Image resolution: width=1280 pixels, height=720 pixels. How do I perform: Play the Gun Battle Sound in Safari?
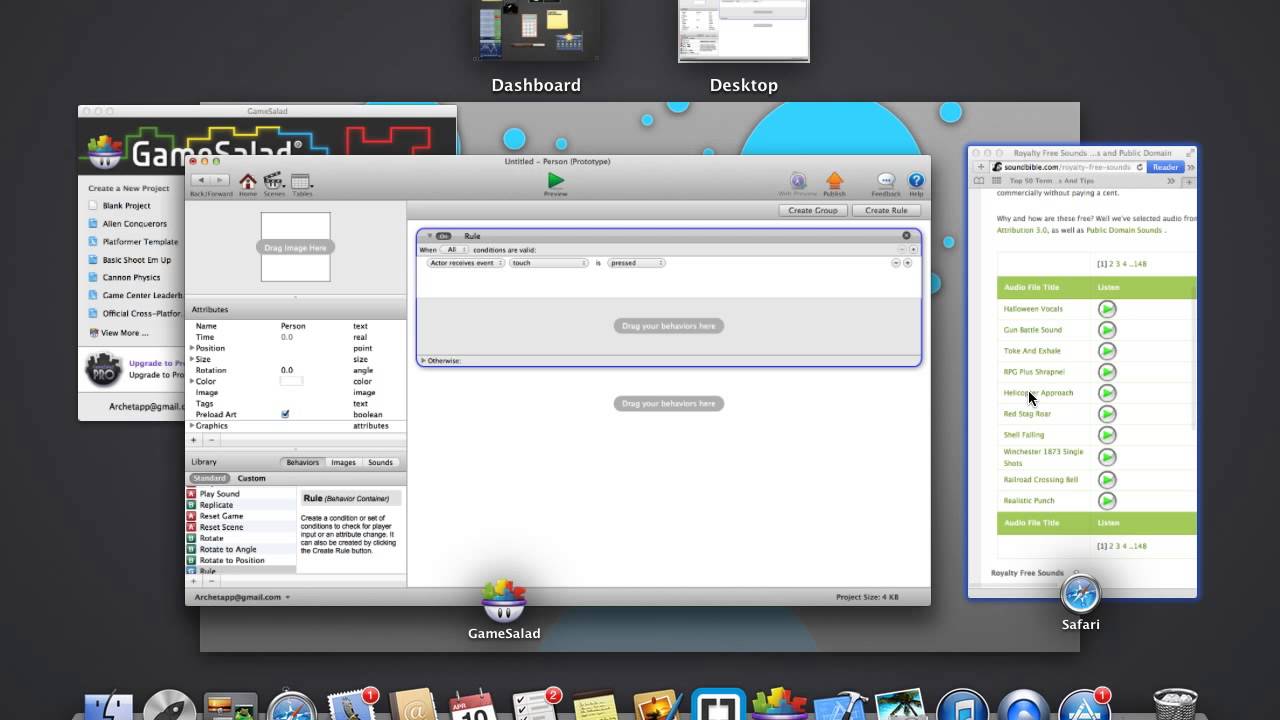1107,330
